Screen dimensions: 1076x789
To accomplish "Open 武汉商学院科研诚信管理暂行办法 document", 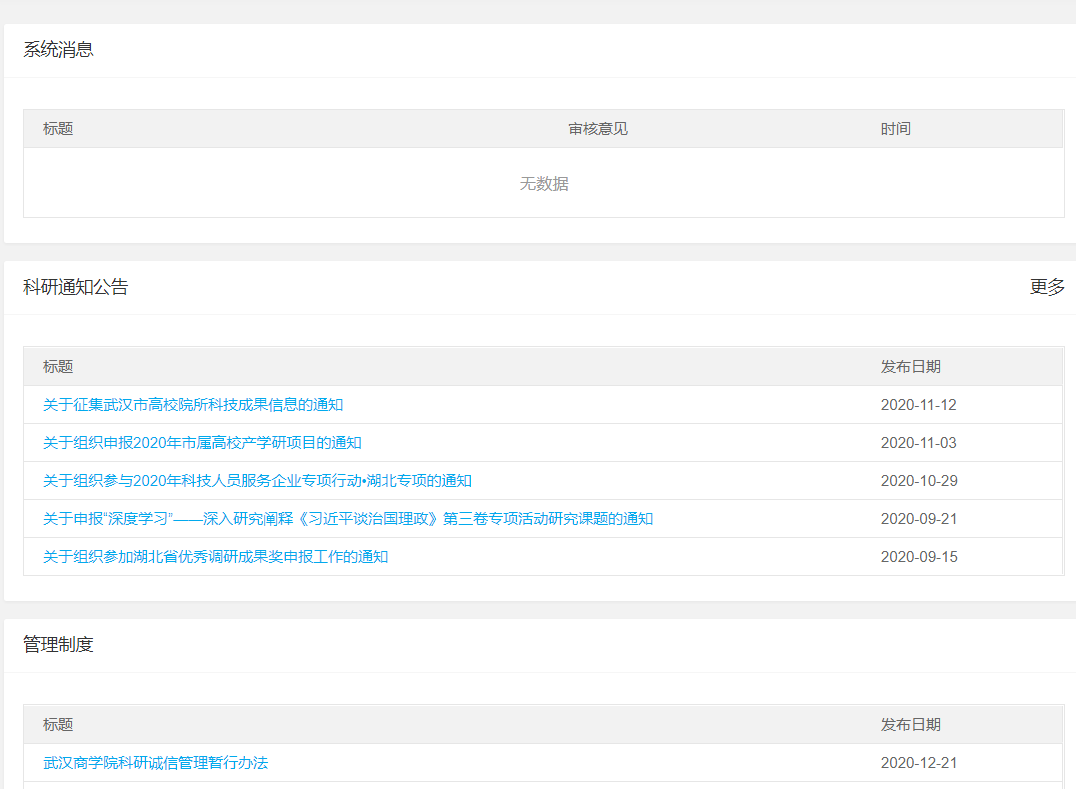I will (155, 763).
